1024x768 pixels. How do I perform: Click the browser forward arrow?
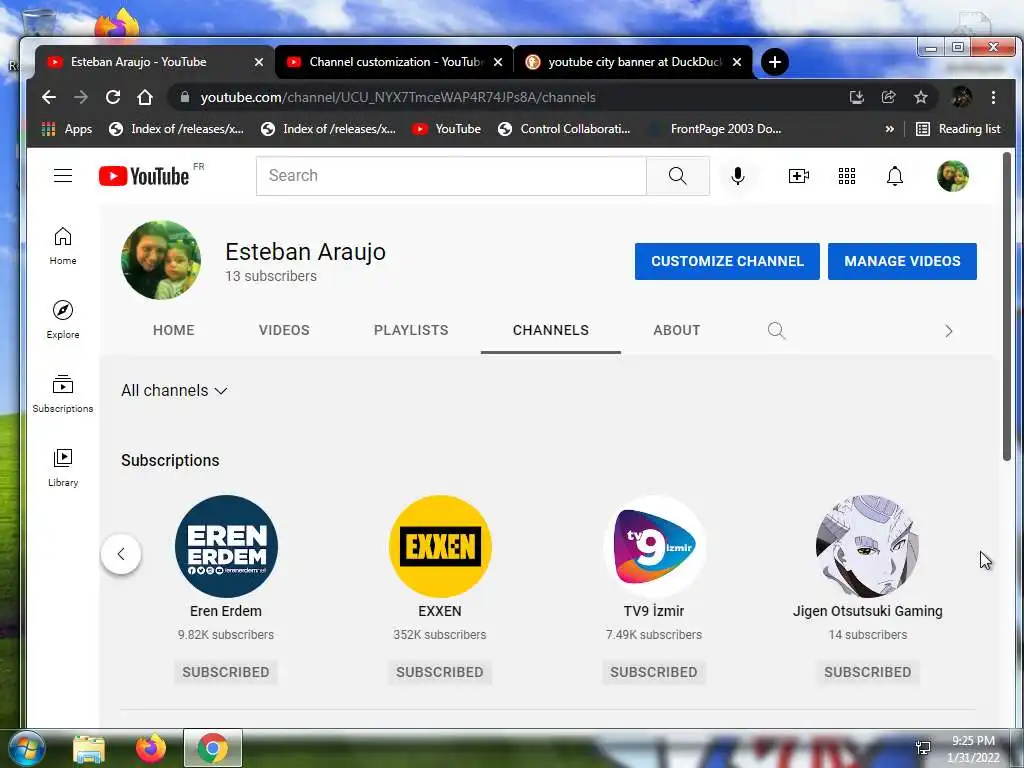[x=81, y=97]
